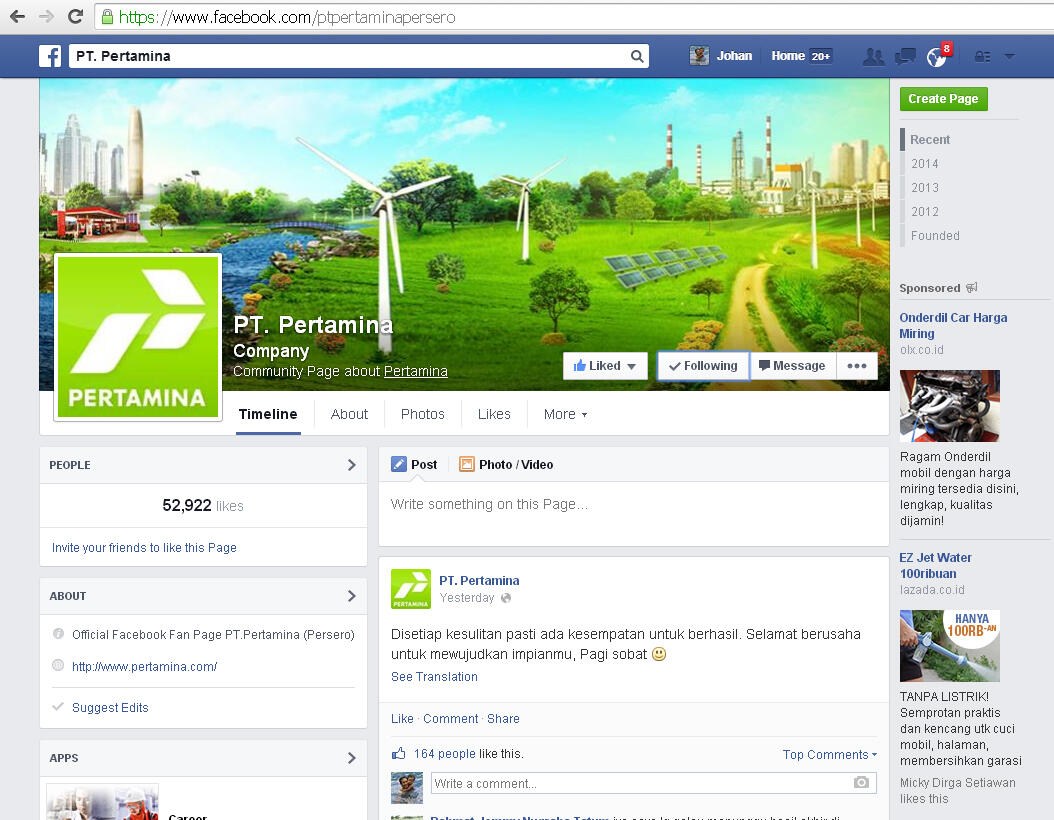Viewport: 1054px width, 820px height.
Task: Click the Pertamina page profile picture
Action: click(138, 337)
